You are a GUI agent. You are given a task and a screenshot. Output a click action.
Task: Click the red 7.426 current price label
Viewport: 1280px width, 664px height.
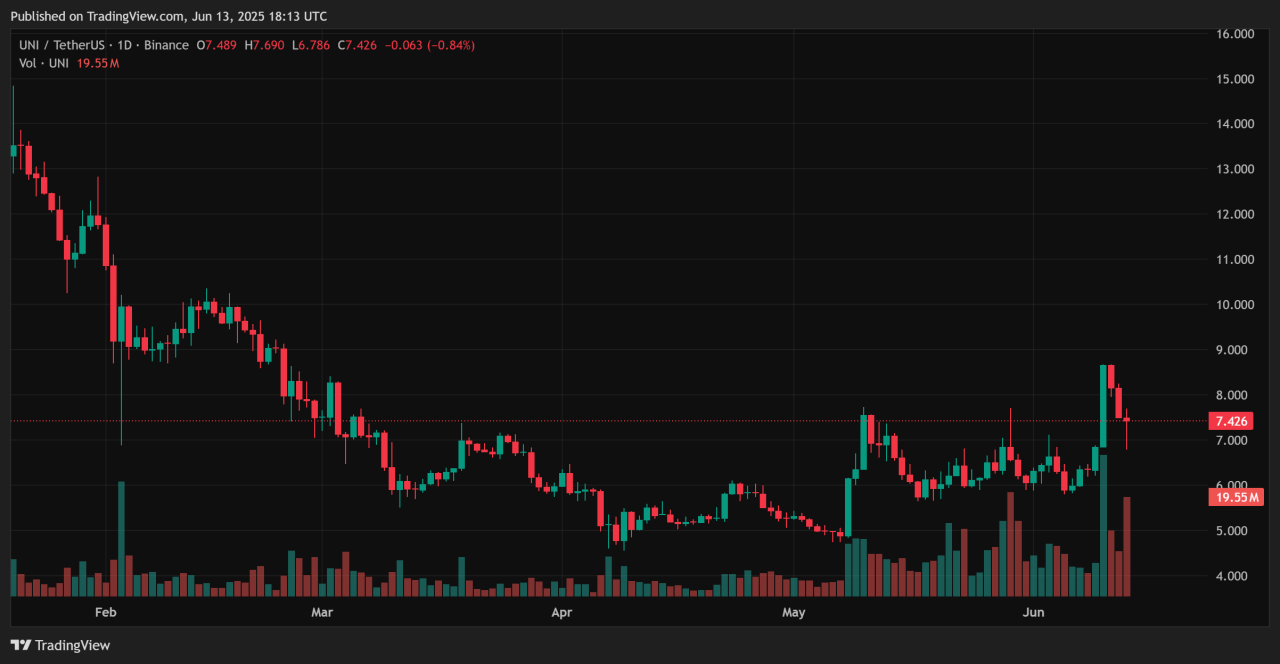click(x=1230, y=421)
